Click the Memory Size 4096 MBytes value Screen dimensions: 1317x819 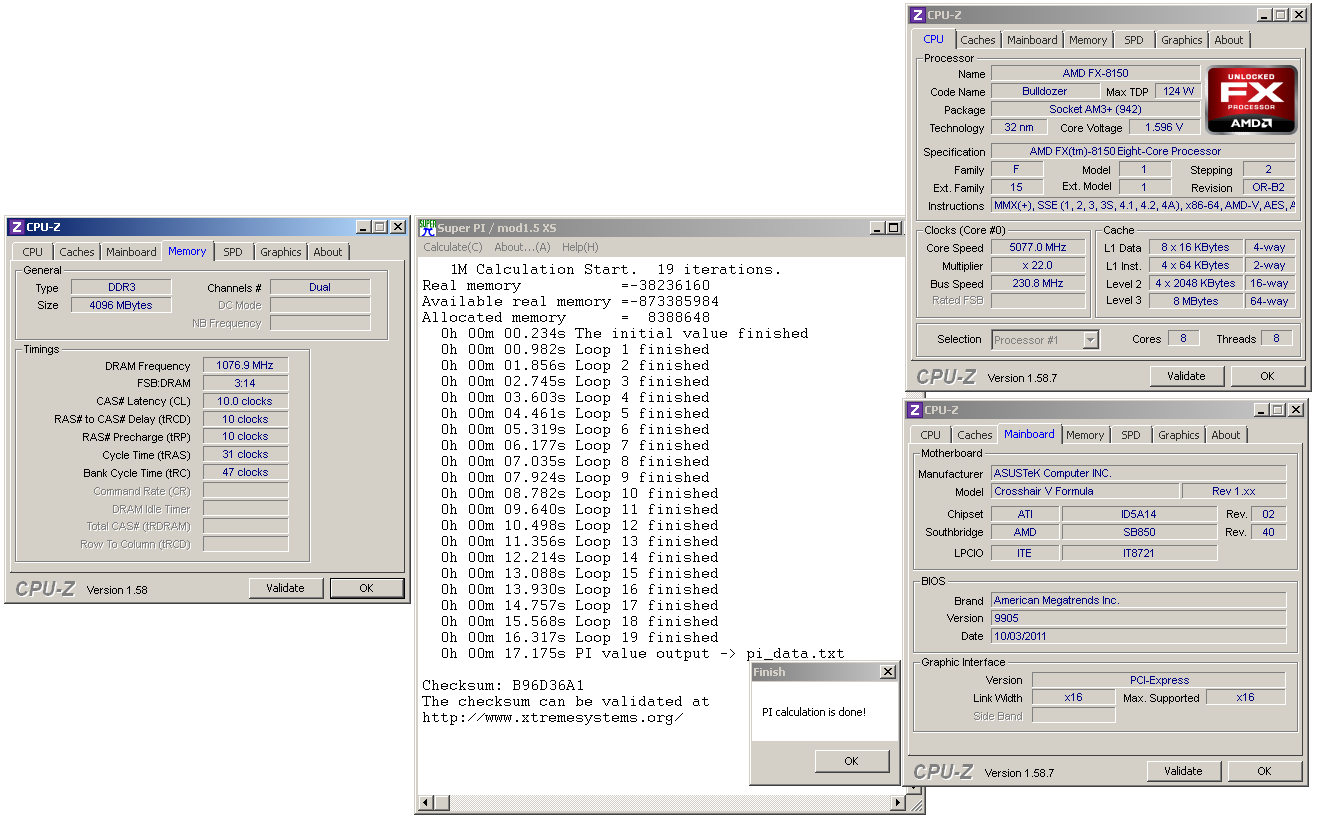point(121,305)
